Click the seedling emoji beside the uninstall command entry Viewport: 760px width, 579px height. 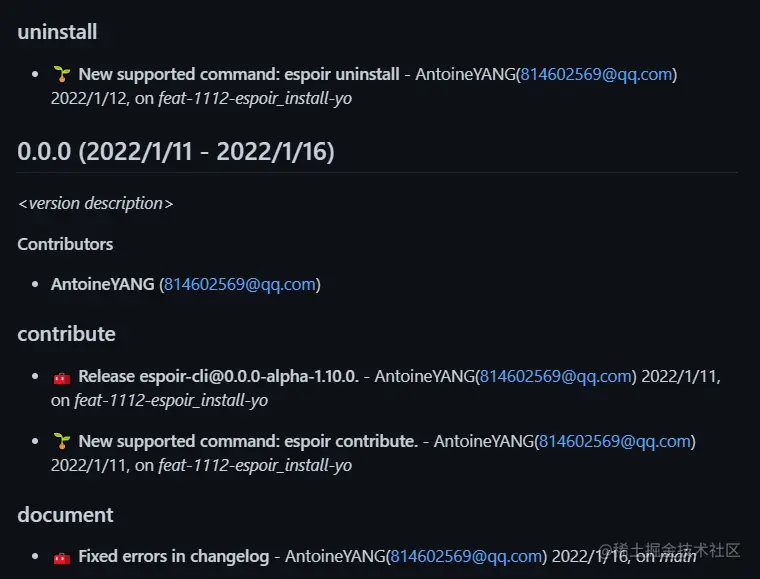point(62,74)
